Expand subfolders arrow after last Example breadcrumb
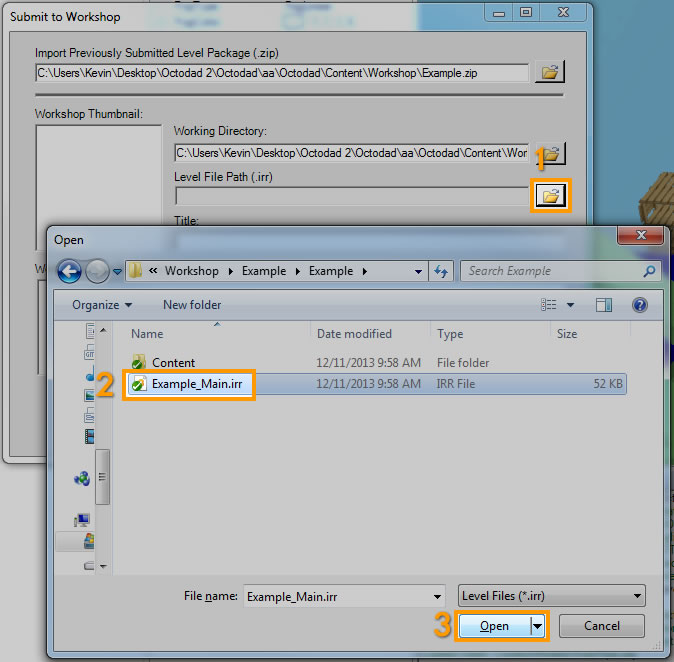The image size is (674, 662). tap(365, 272)
